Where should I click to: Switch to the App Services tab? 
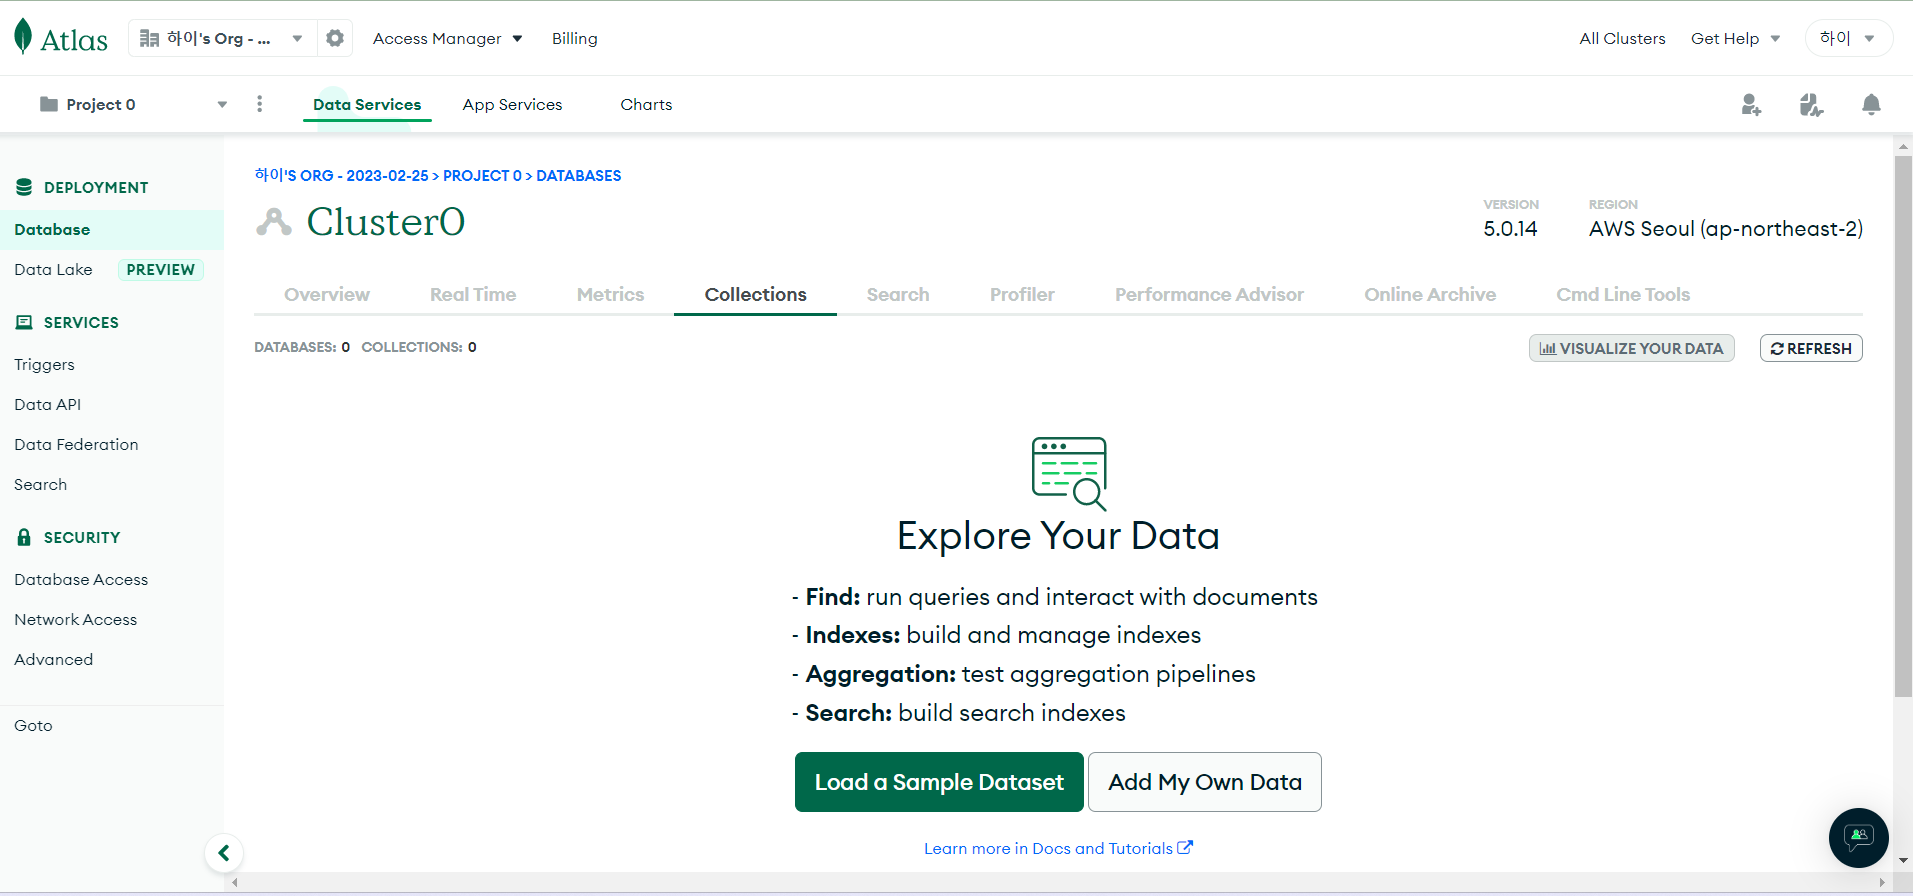[x=512, y=104]
